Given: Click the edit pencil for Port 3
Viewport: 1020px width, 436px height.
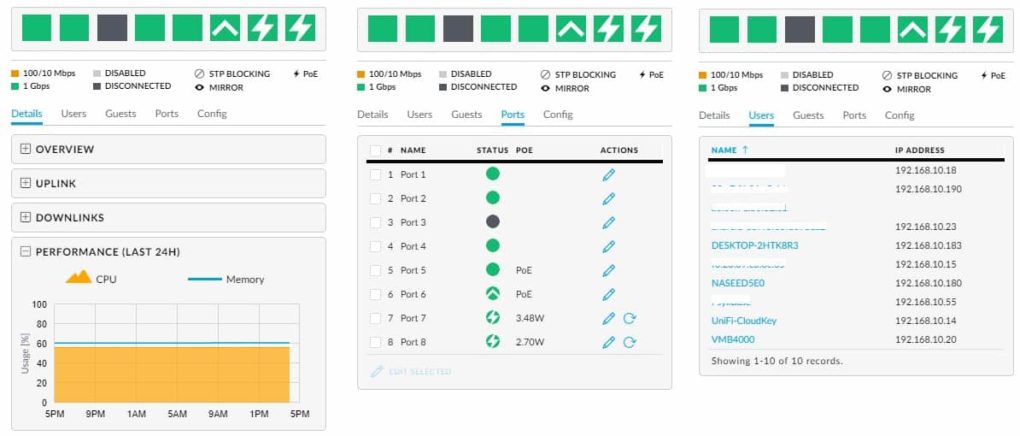Looking at the screenshot, I should [608, 222].
